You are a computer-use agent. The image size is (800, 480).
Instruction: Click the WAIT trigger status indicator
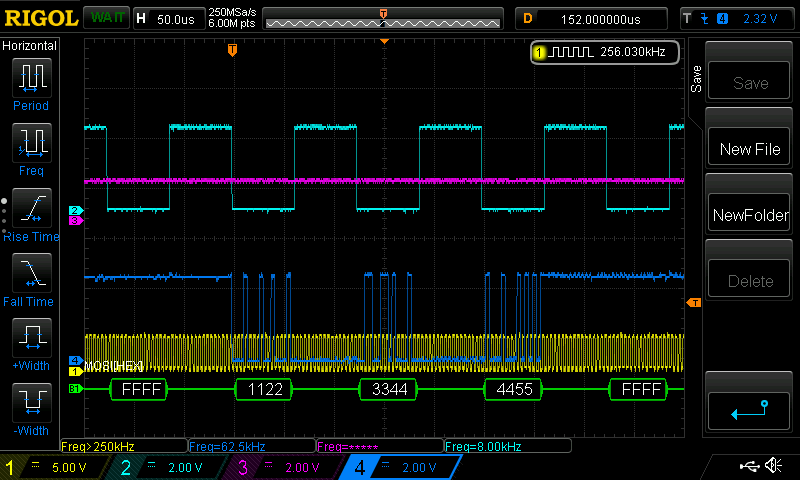107,18
